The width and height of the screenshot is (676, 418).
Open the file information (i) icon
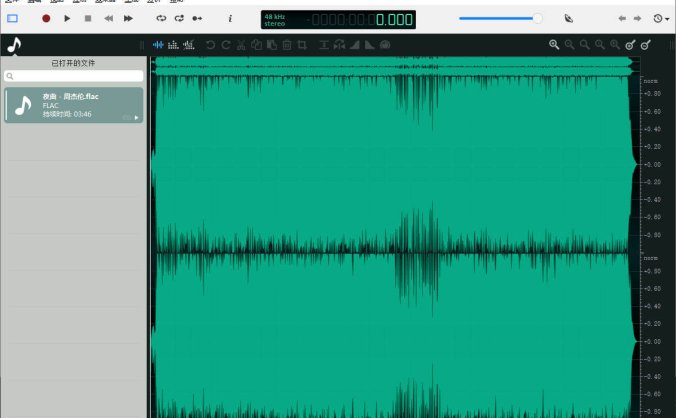click(x=230, y=18)
